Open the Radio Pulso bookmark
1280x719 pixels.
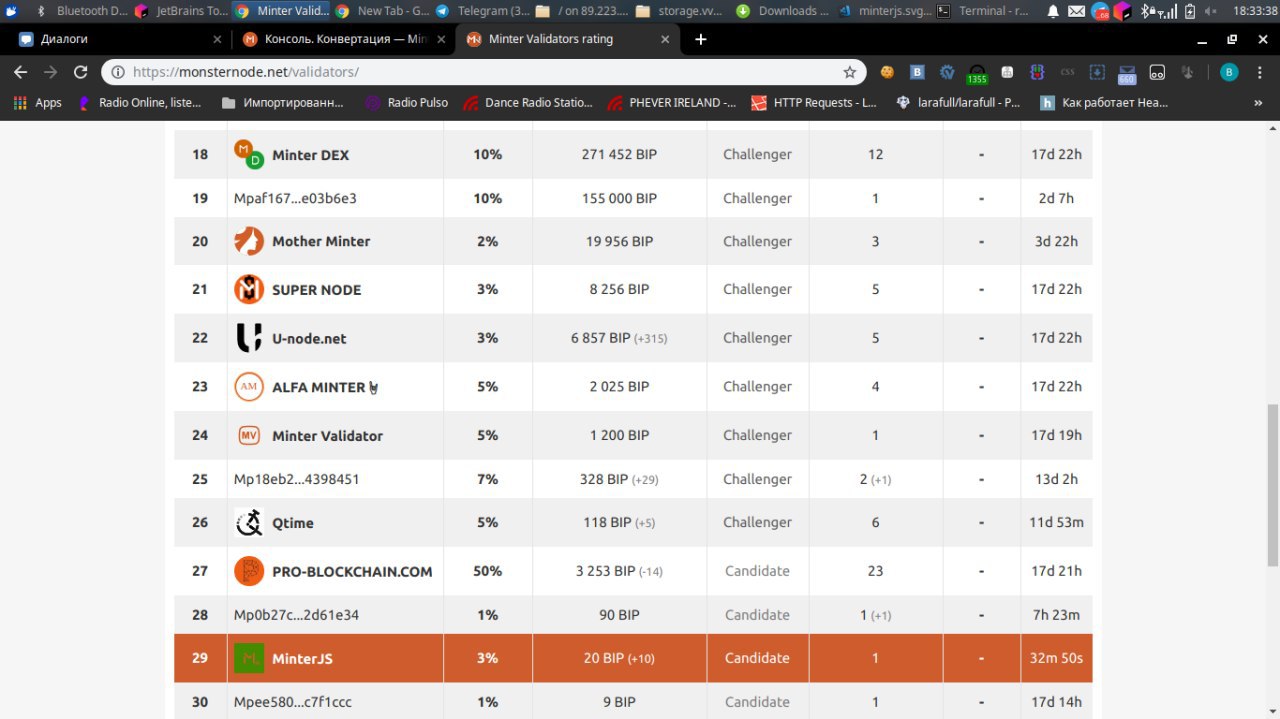[x=407, y=102]
